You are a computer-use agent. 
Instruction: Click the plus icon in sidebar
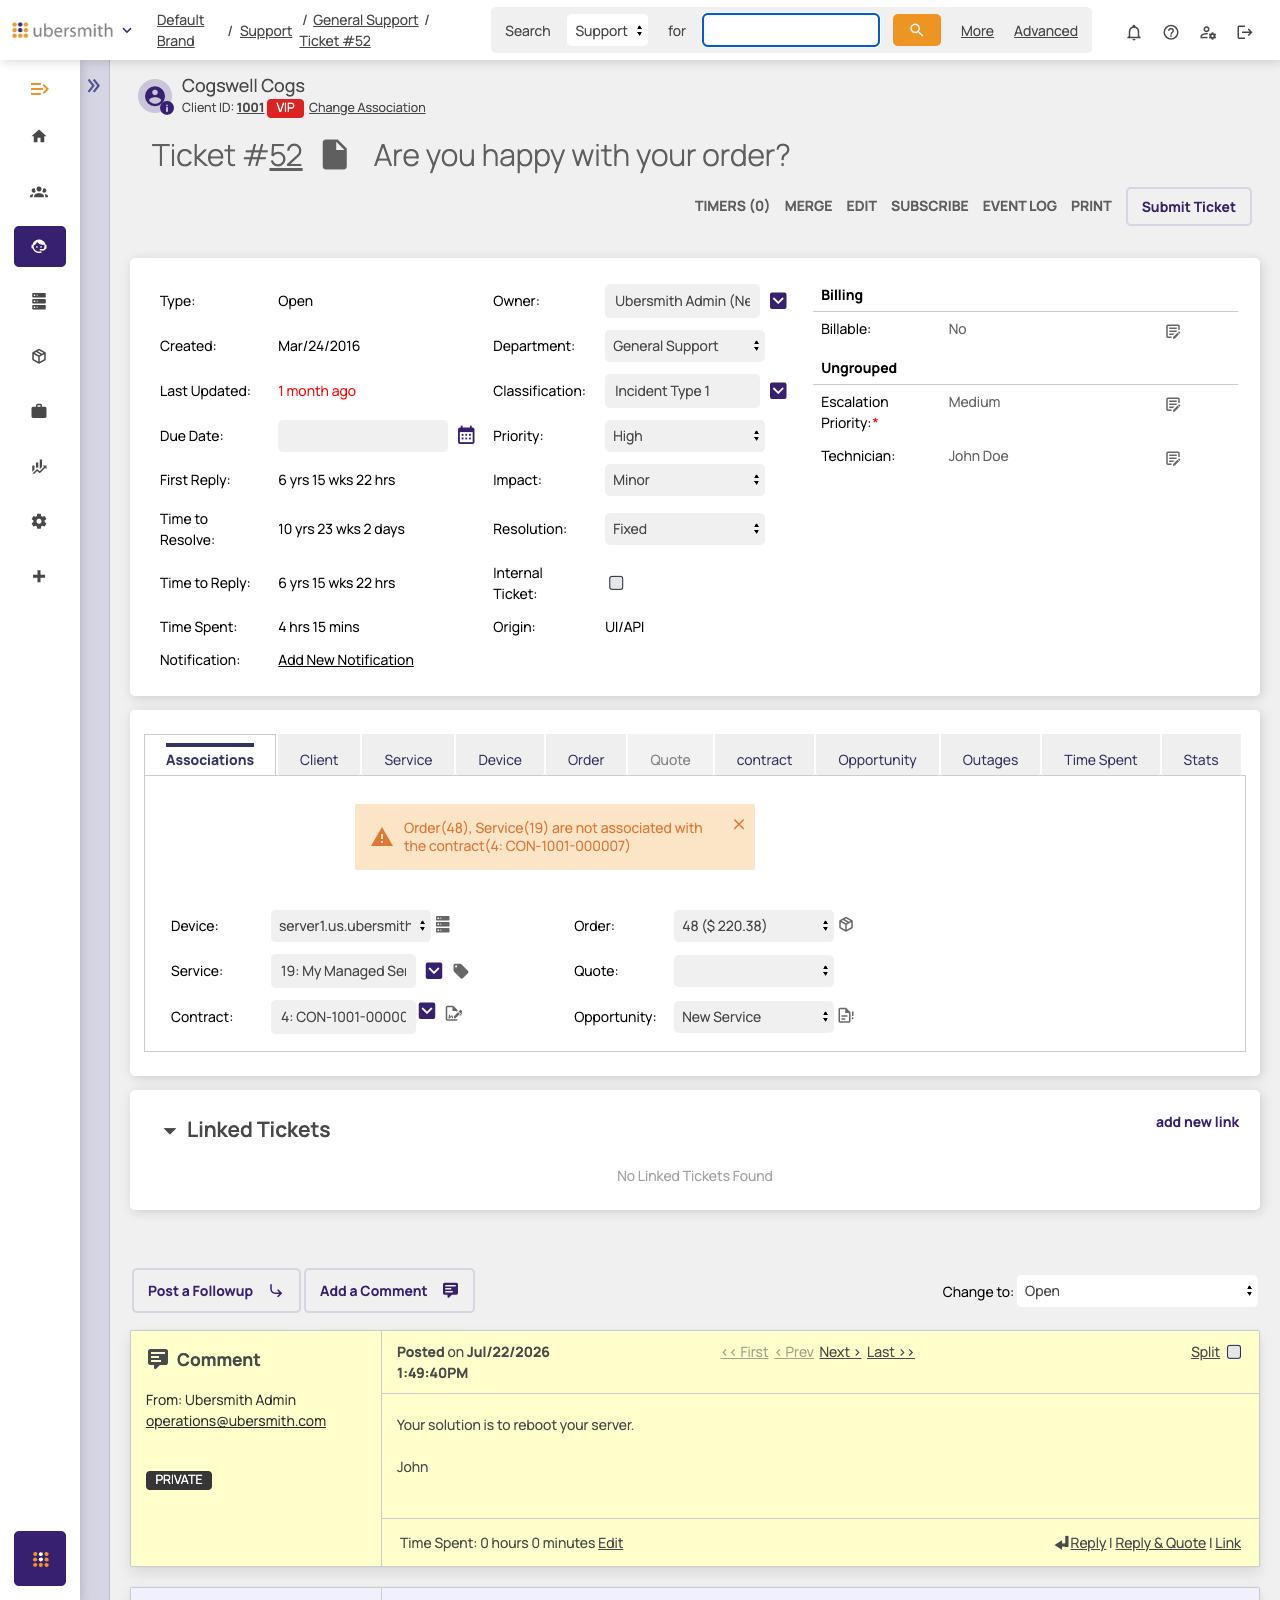(39, 576)
